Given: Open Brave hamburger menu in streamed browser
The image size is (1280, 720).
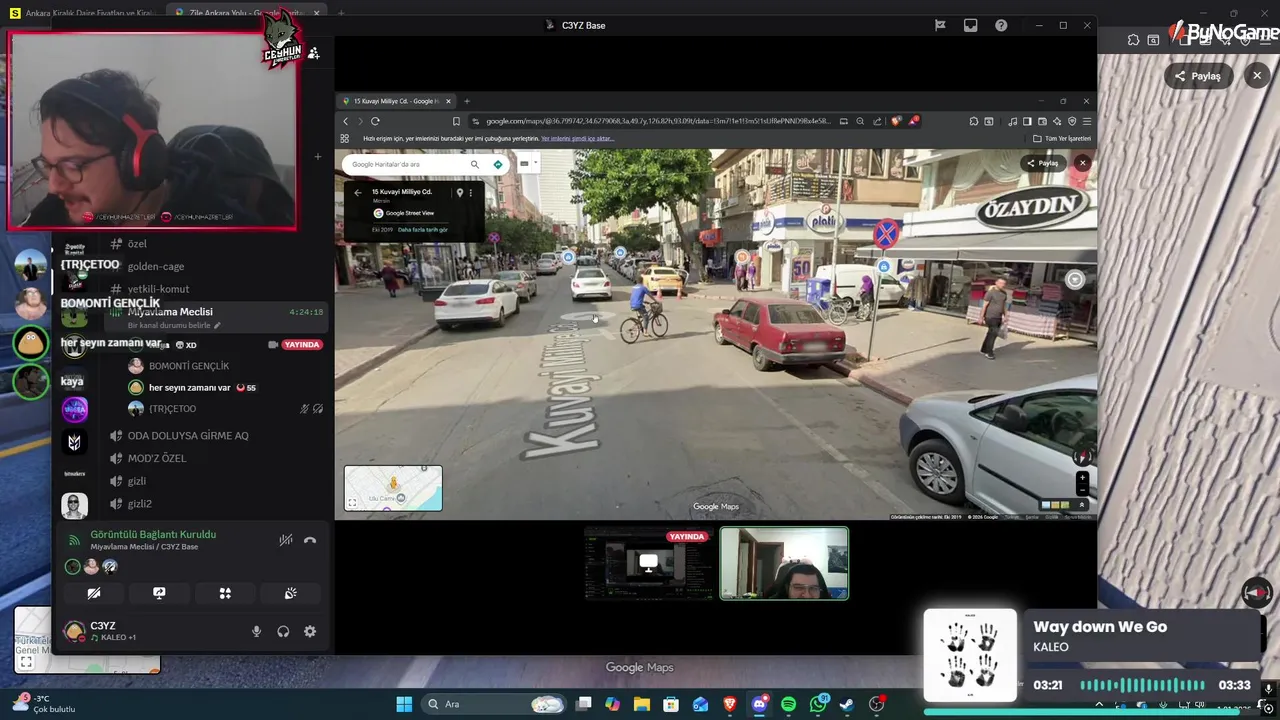Looking at the screenshot, I should click(x=1087, y=121).
